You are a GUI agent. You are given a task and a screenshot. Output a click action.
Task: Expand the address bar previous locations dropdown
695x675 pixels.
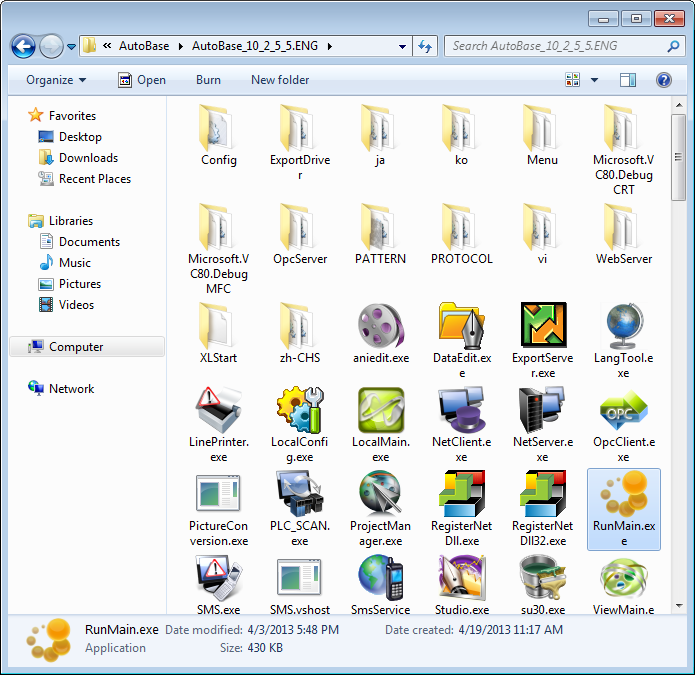(402, 46)
